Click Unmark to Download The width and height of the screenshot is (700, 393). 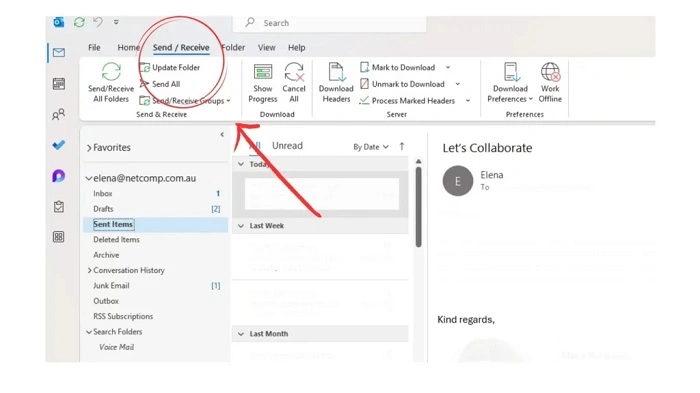[402, 84]
